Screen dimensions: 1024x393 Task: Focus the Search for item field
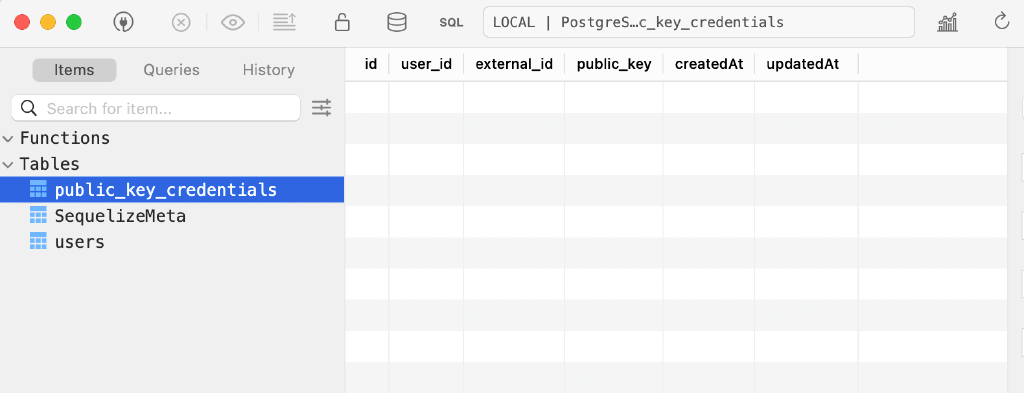pos(156,108)
